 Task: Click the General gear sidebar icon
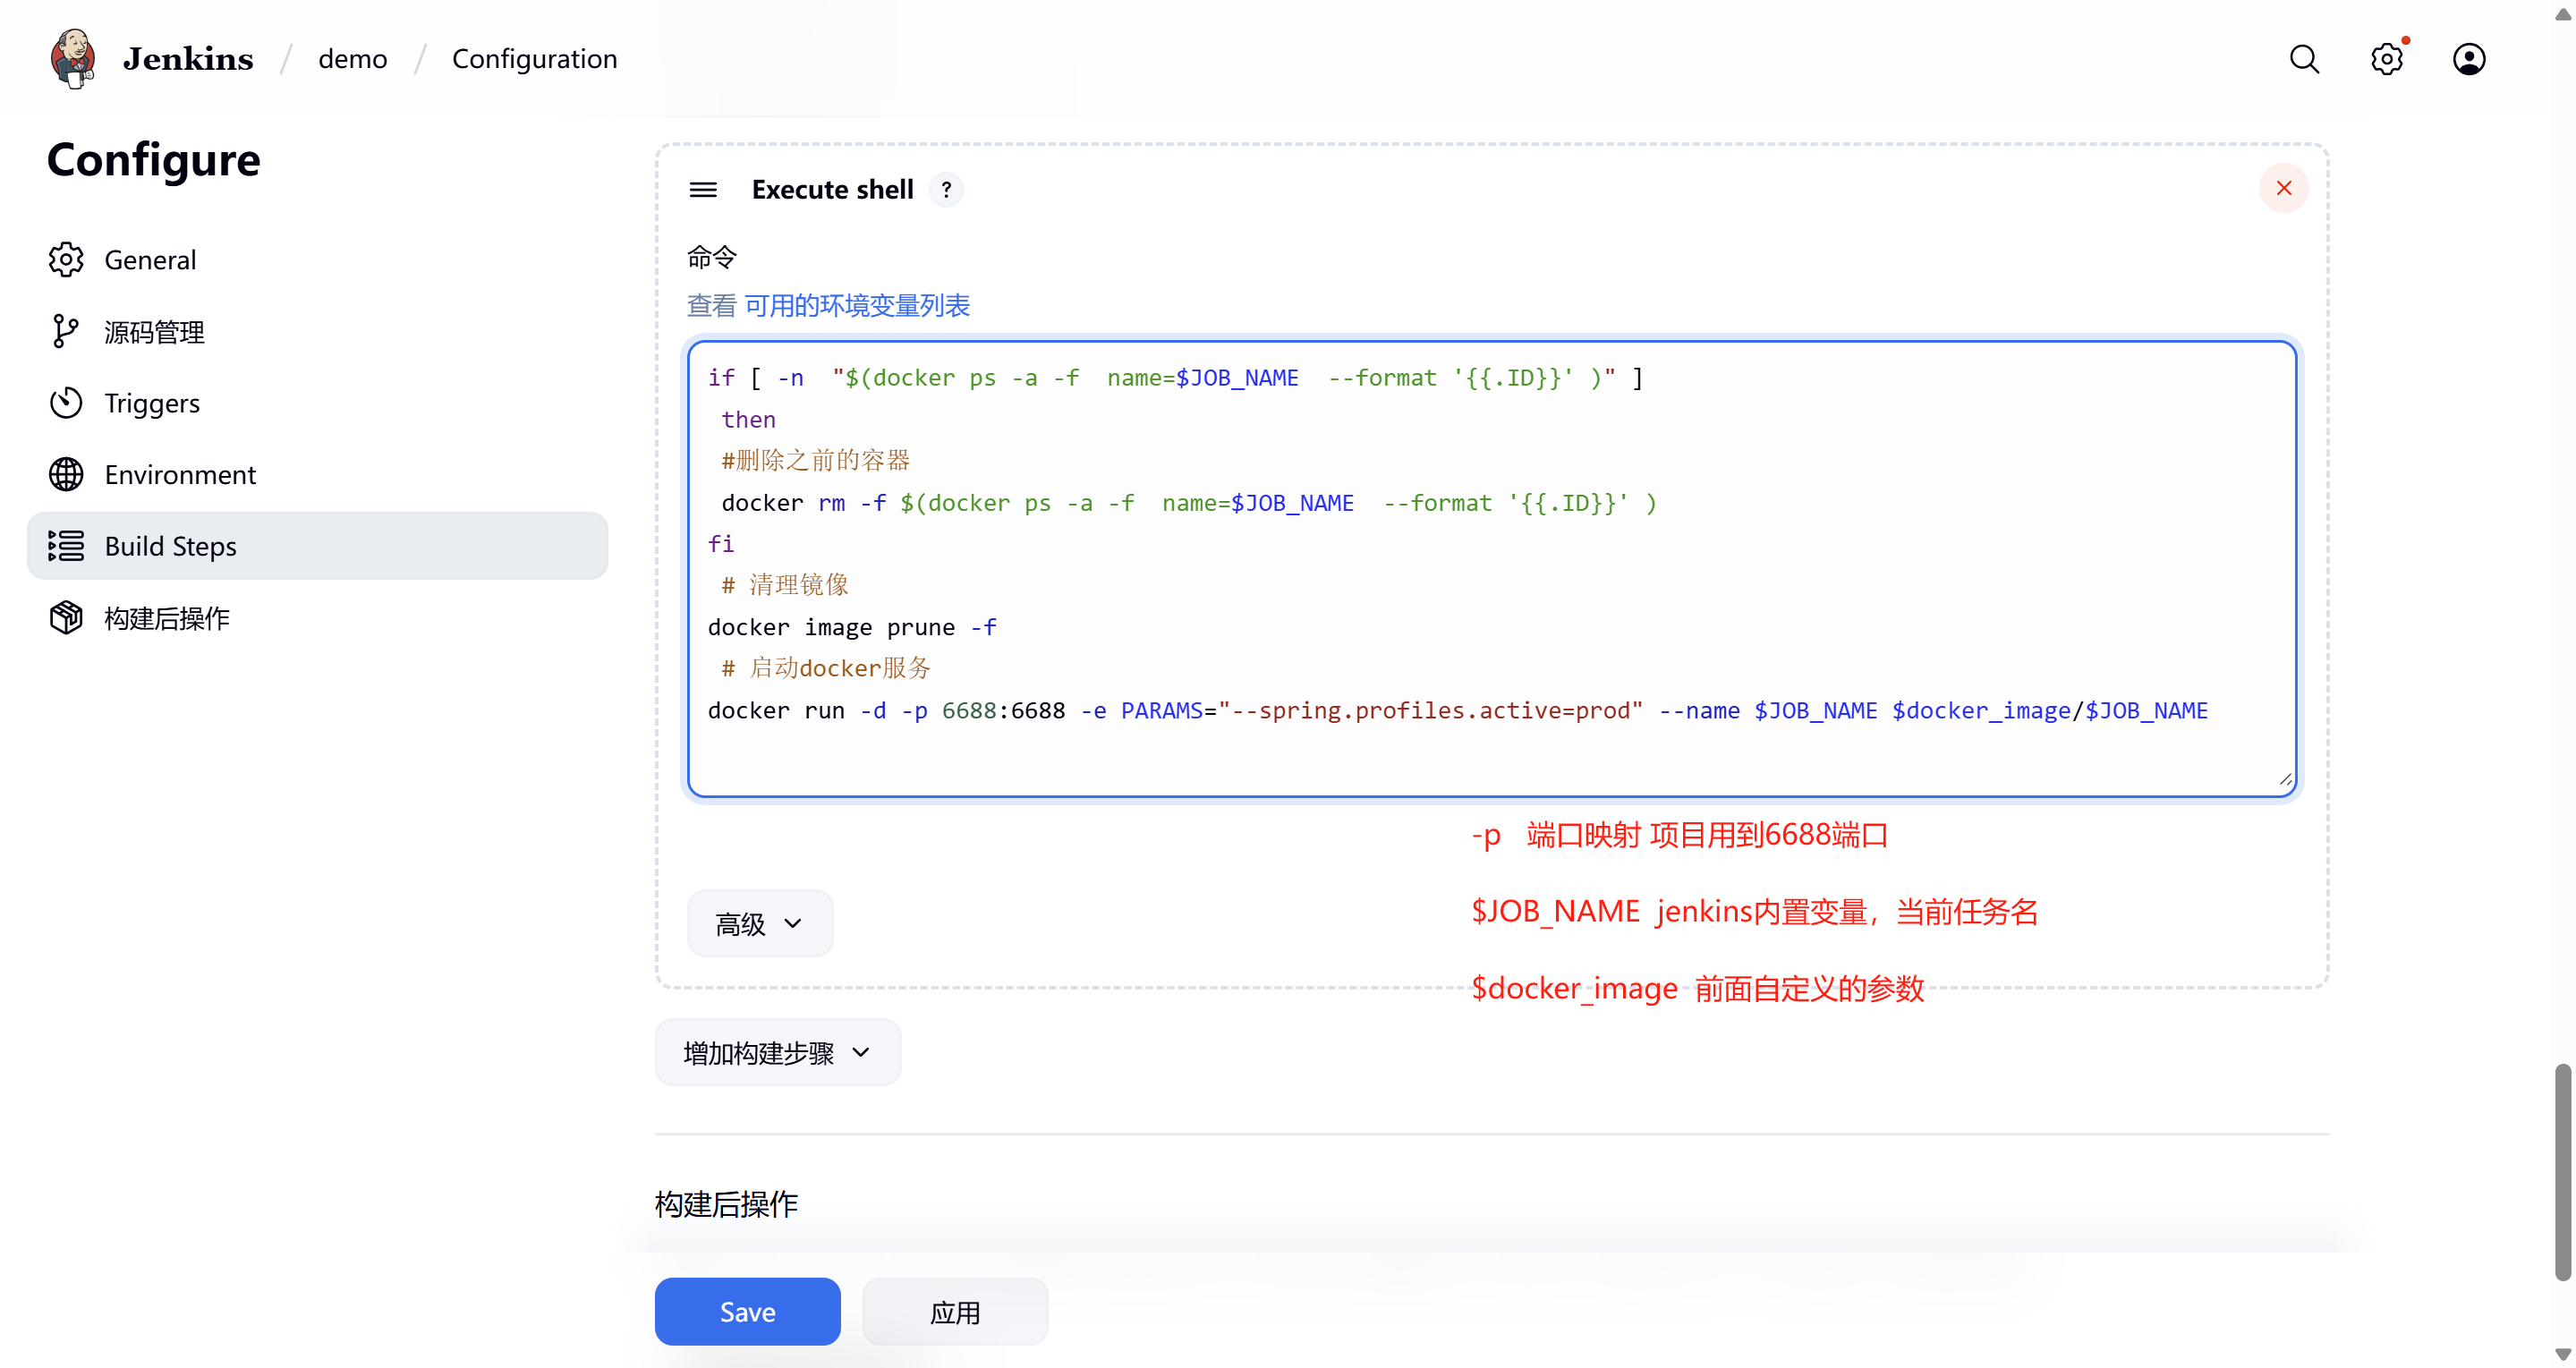click(66, 260)
